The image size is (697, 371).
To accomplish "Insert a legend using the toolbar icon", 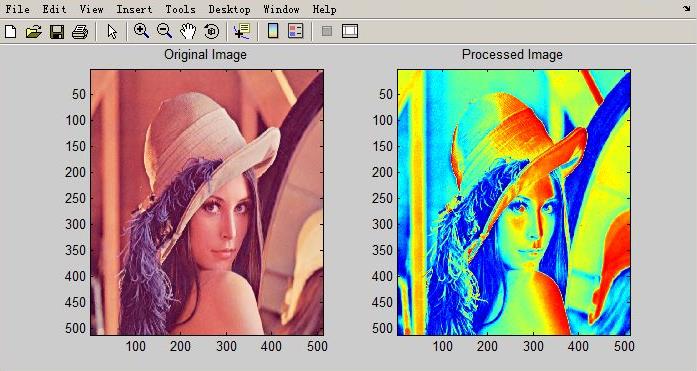I will coord(296,31).
